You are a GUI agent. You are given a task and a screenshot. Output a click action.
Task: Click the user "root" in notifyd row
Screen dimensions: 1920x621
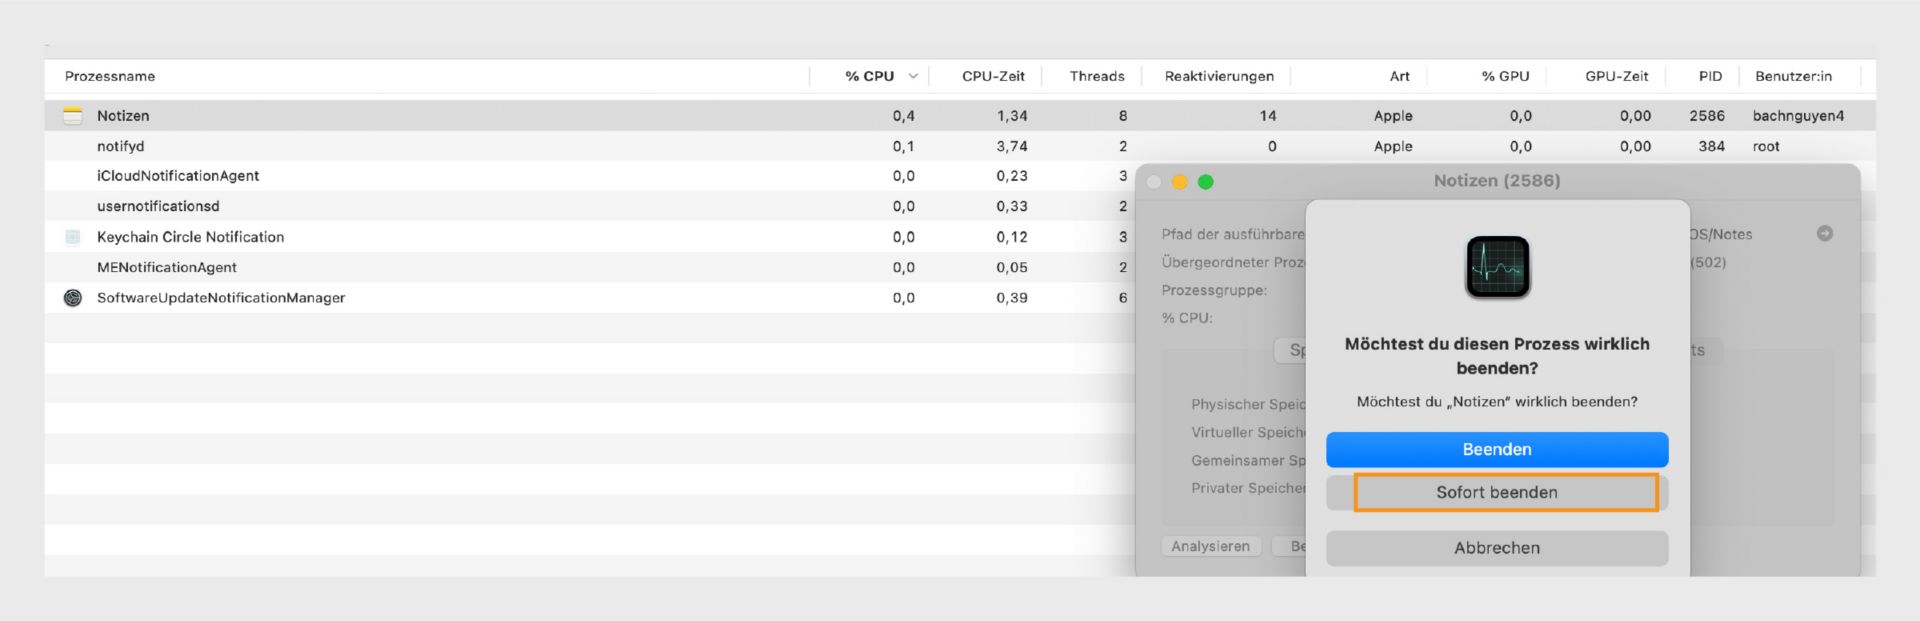[1766, 146]
